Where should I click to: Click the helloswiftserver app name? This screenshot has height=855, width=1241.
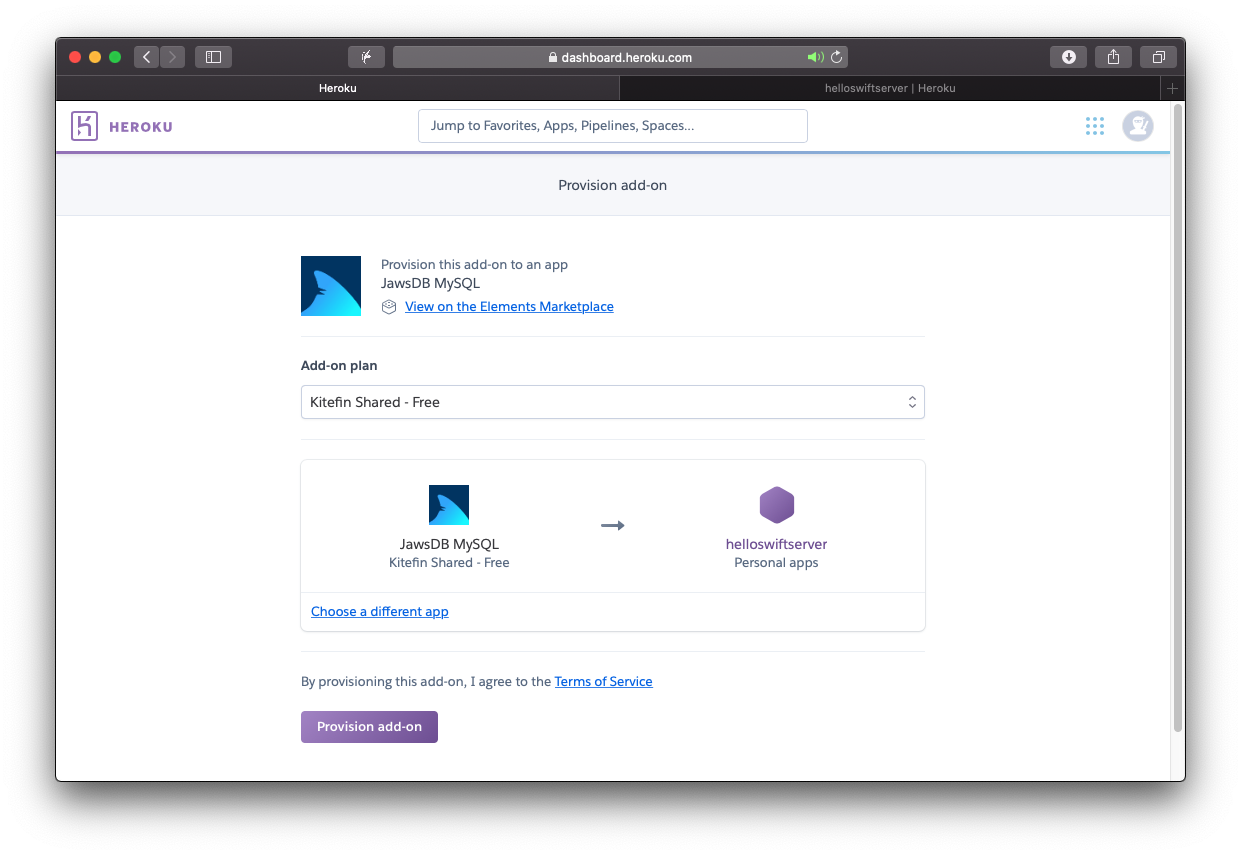pos(776,545)
